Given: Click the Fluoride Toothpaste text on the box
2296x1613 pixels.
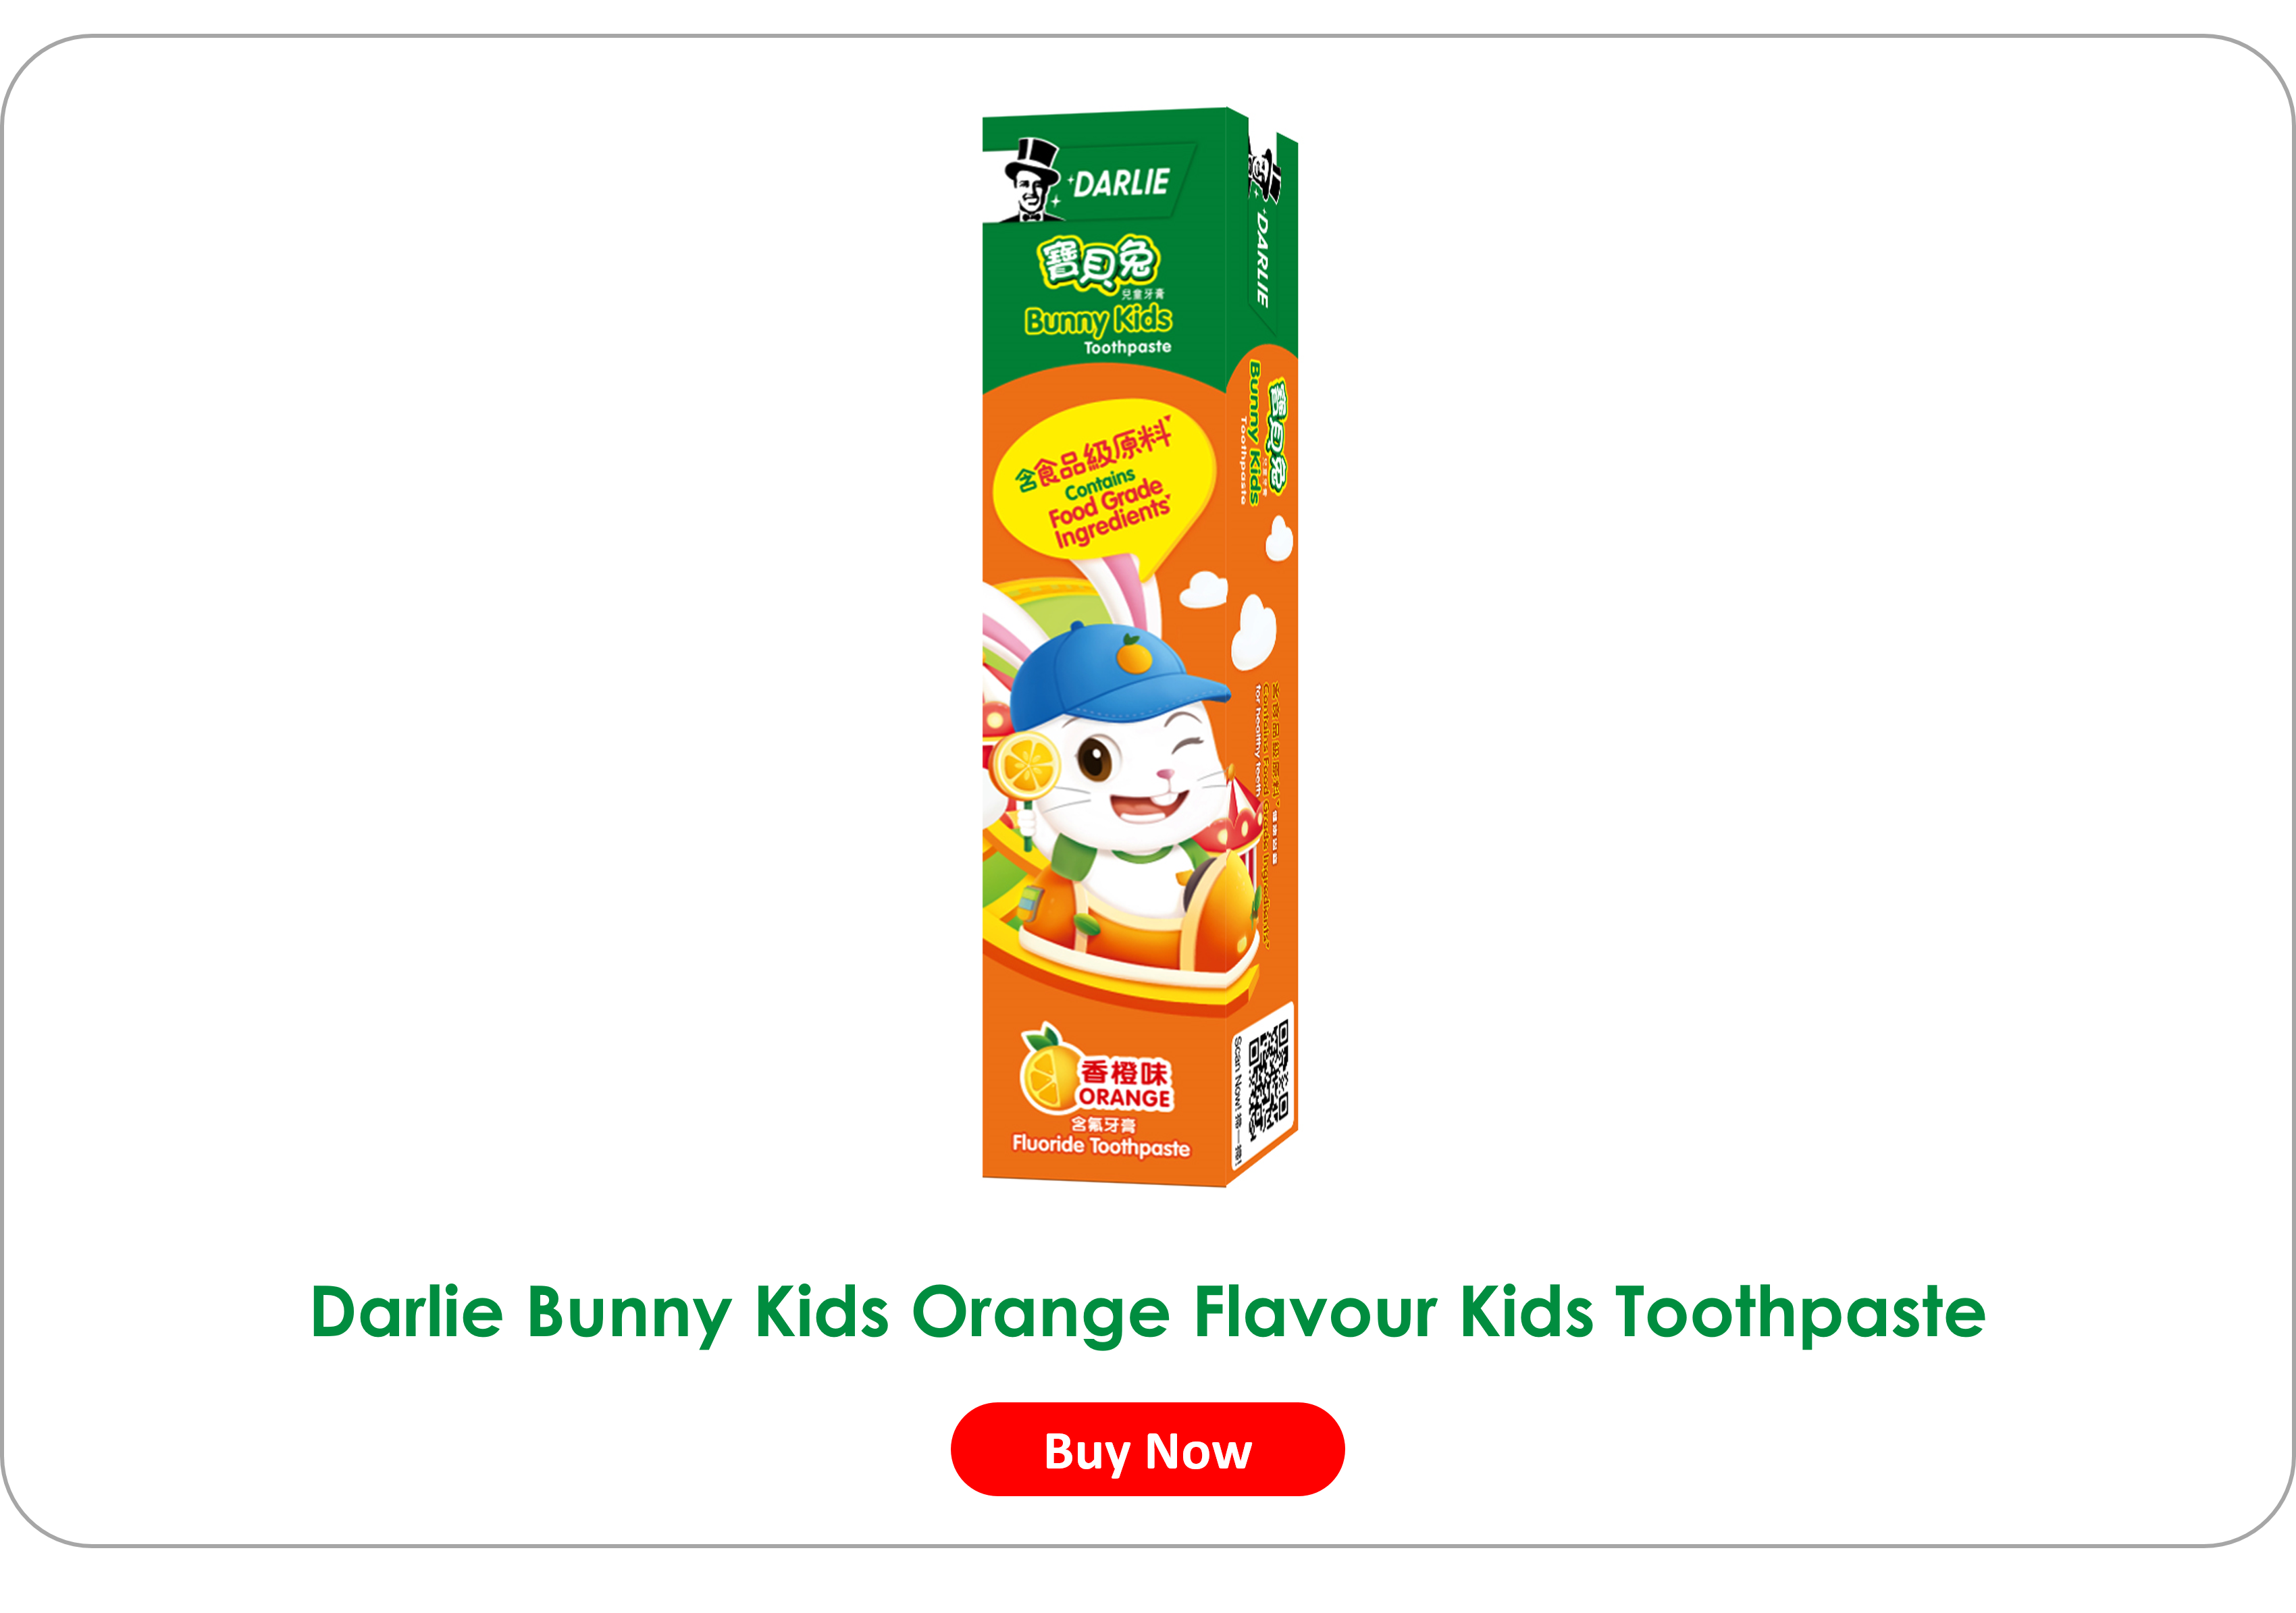Looking at the screenshot, I should [1101, 1146].
